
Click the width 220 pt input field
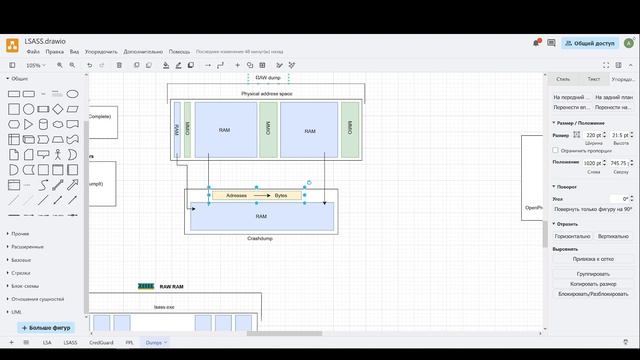click(x=593, y=135)
